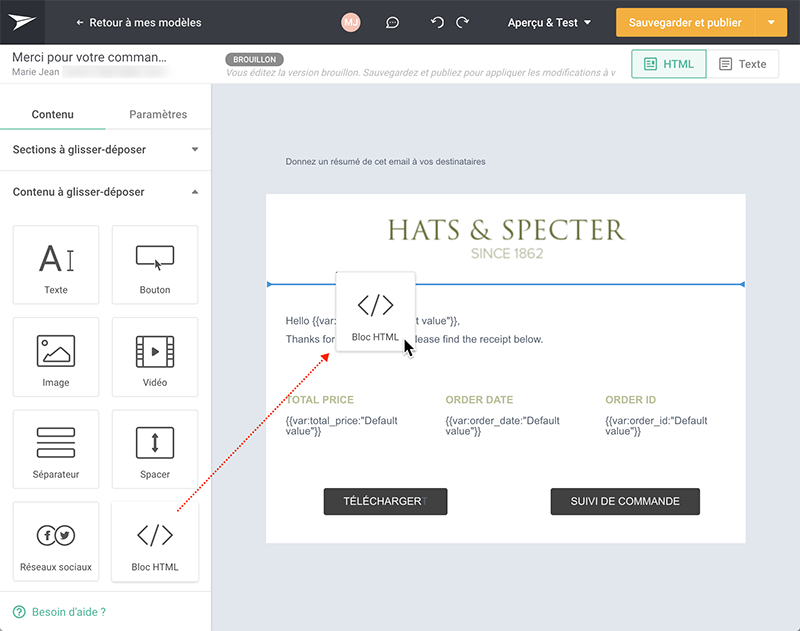
Task: Click the email preheader summary text
Action: tap(385, 162)
